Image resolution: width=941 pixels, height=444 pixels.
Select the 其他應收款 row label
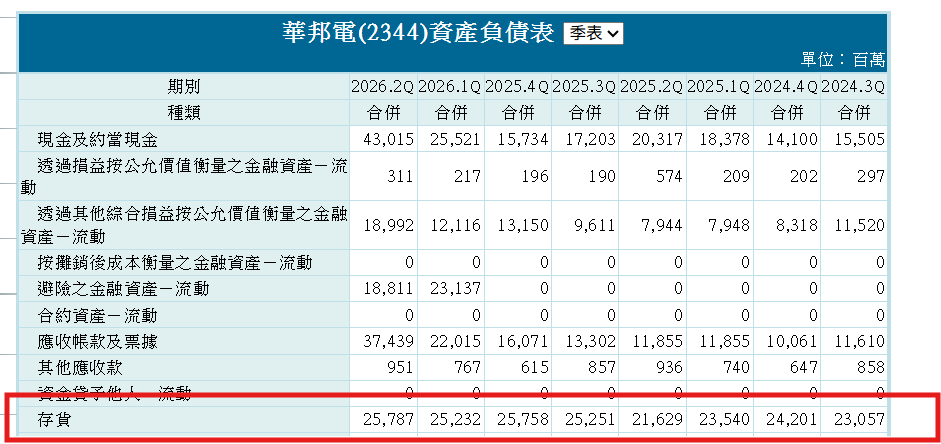click(80, 367)
